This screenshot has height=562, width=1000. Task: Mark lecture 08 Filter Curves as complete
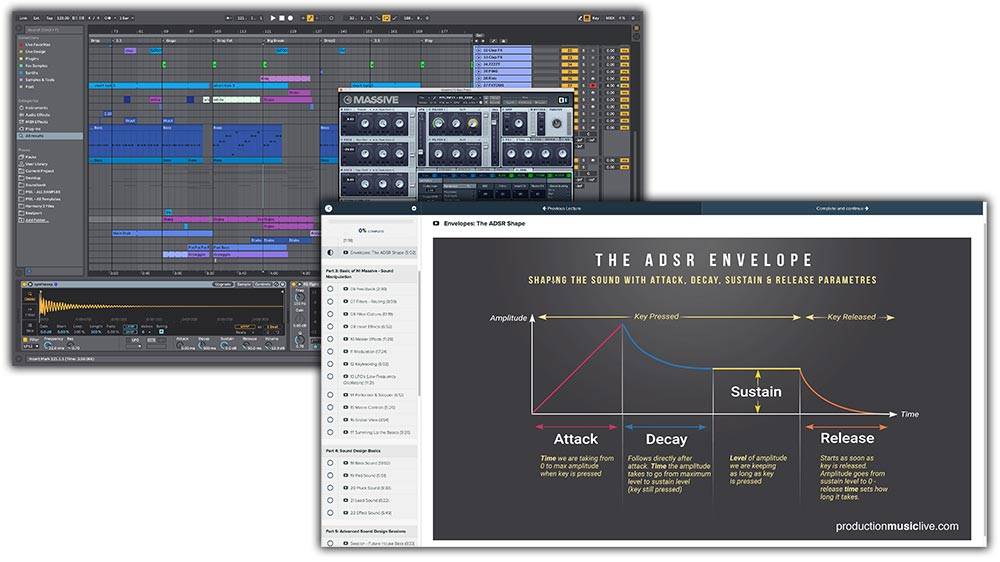click(x=330, y=314)
